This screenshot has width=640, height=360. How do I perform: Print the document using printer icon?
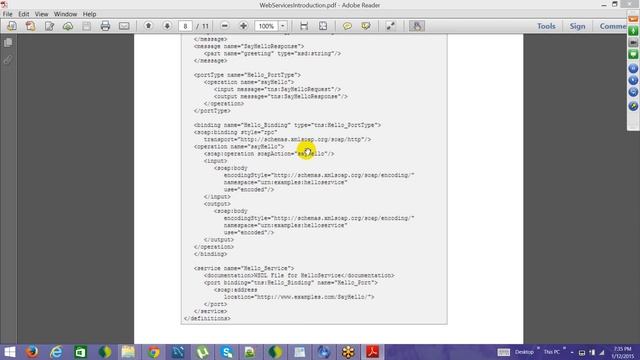pyautogui.click(x=105, y=26)
